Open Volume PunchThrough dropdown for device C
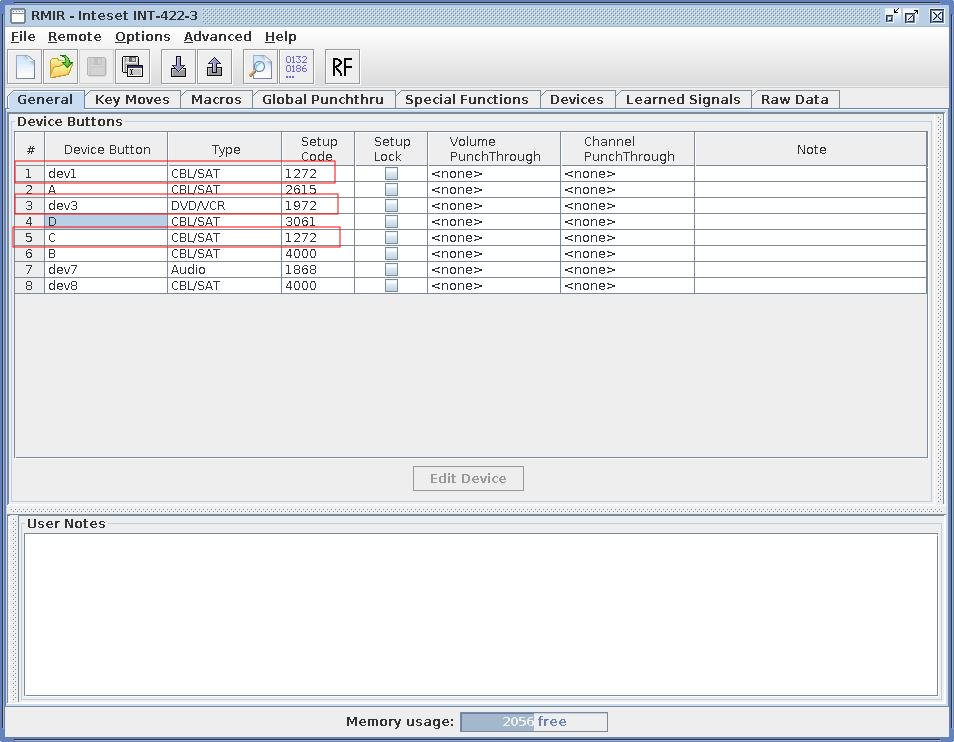954x742 pixels. point(493,237)
